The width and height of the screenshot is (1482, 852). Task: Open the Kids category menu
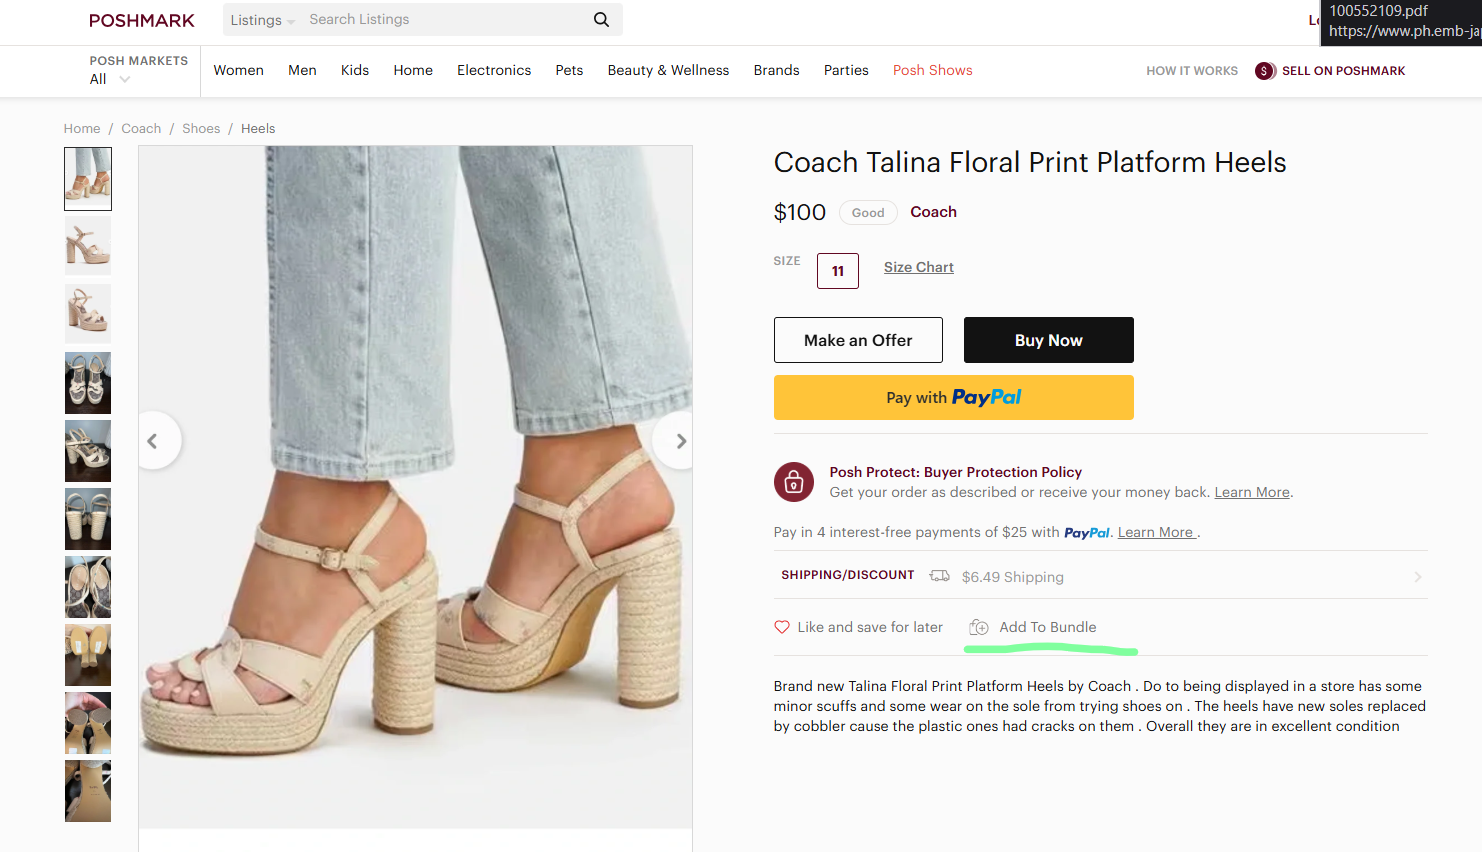(x=355, y=70)
